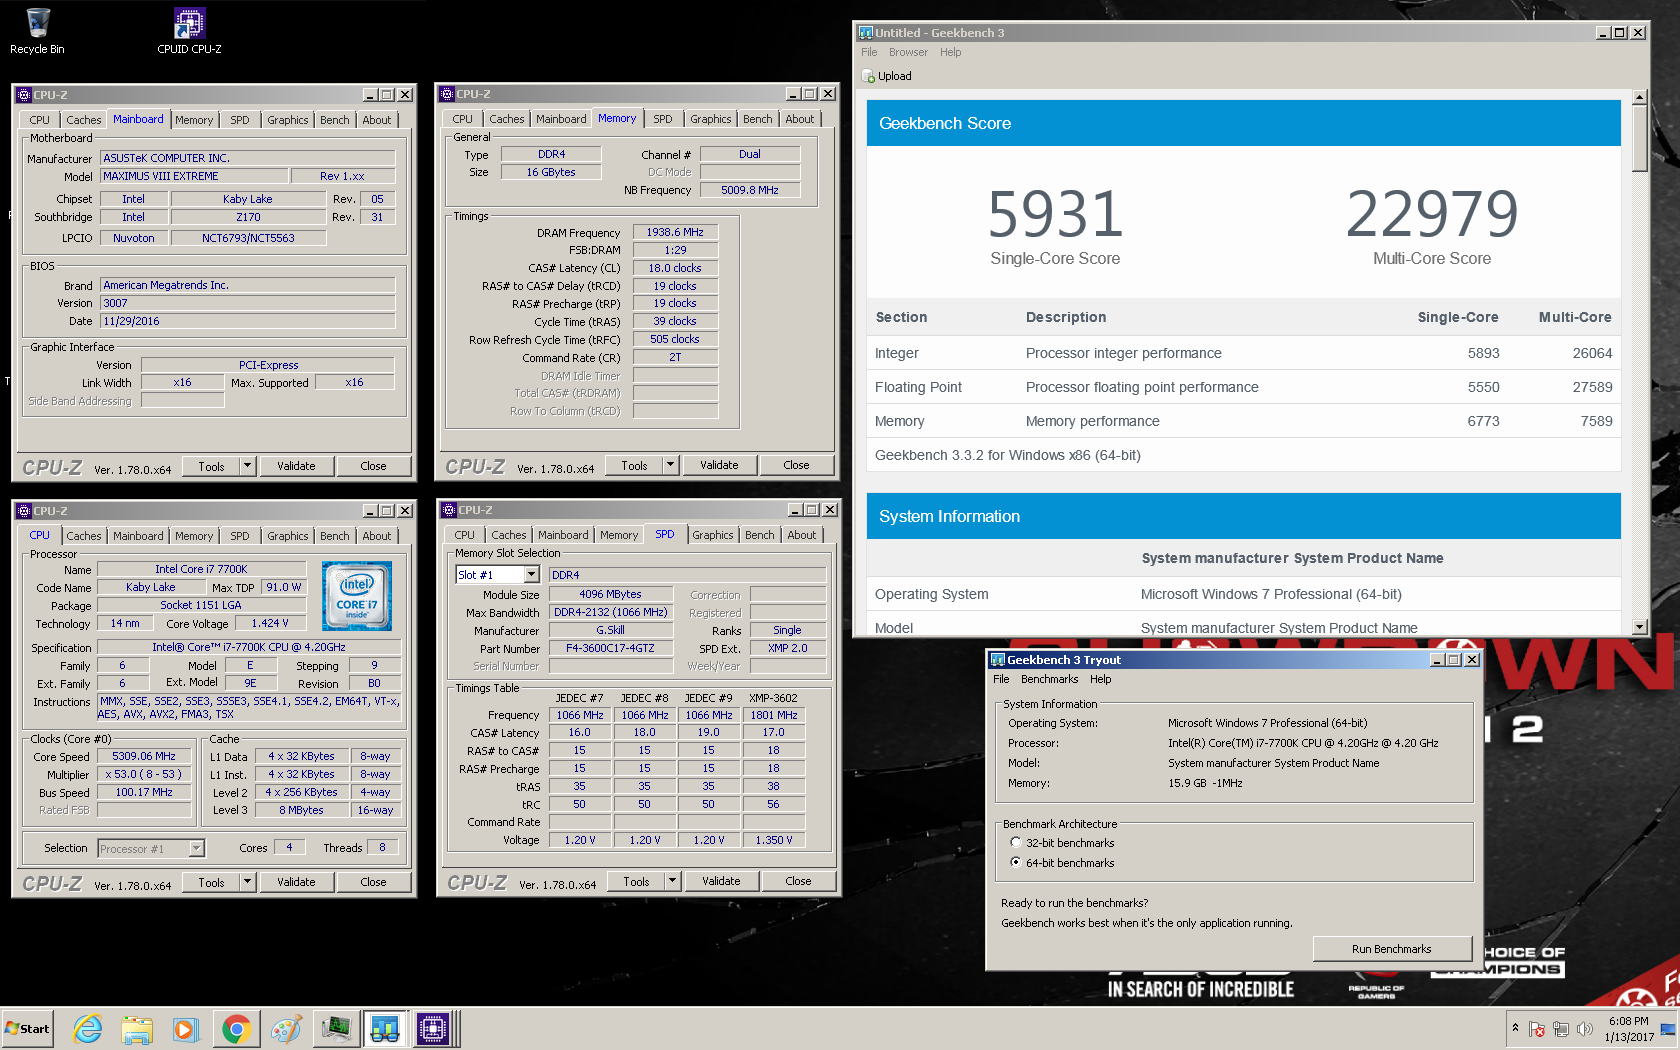Switch to Mainboard tab in SPD CPU-Z window
The height and width of the screenshot is (1050, 1680).
coord(563,535)
